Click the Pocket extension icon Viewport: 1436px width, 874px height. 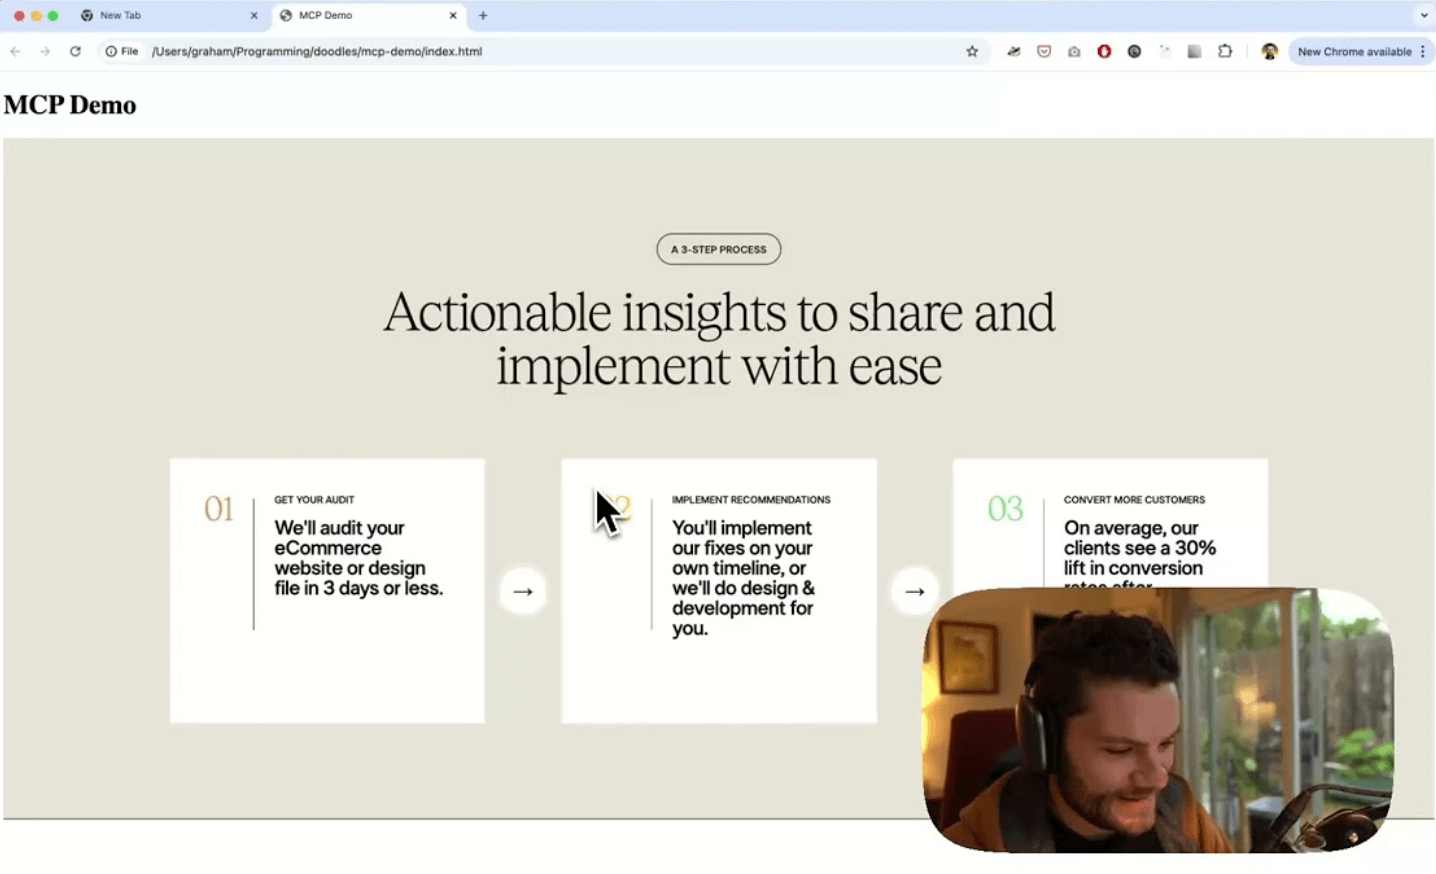tap(1044, 51)
